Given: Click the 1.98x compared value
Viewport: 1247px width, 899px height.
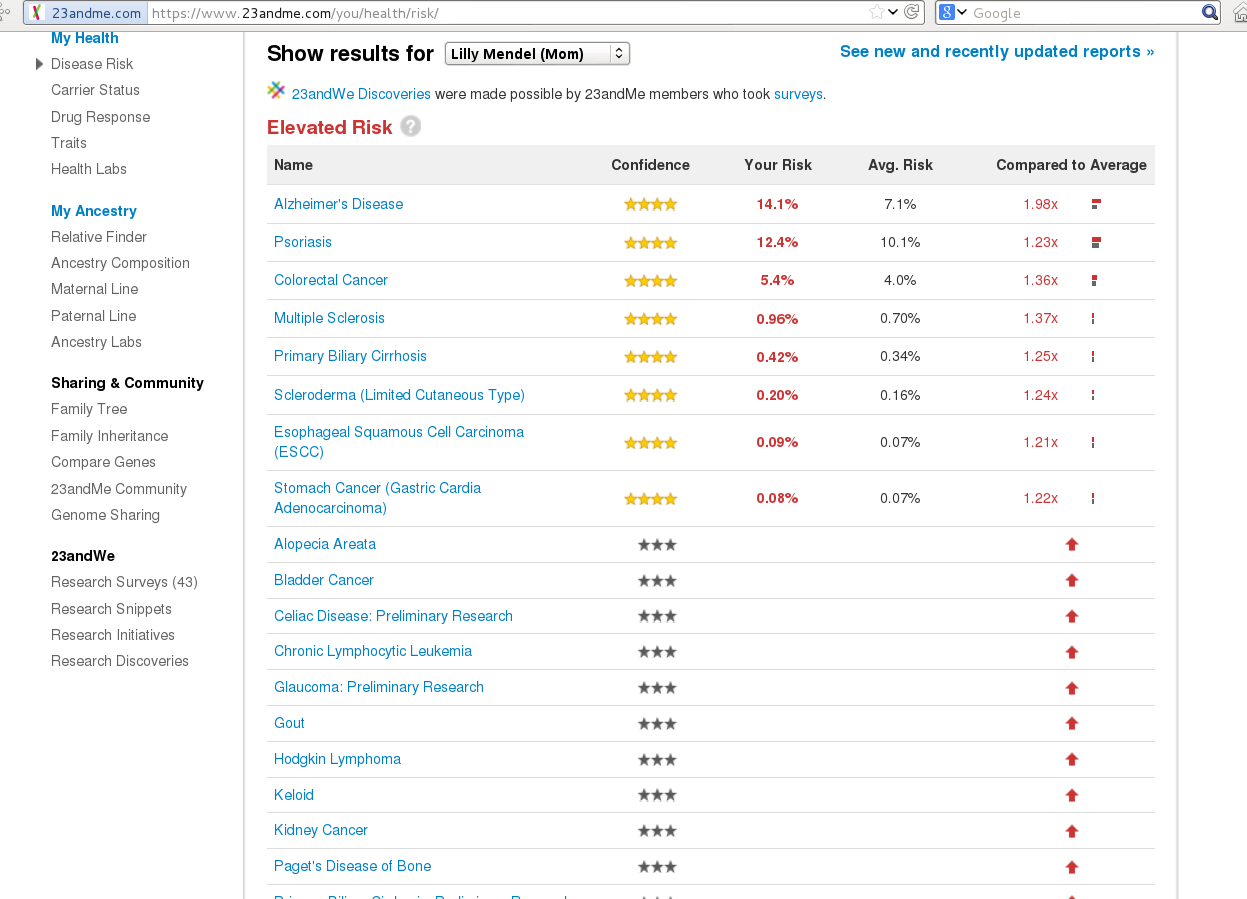Looking at the screenshot, I should tap(1040, 204).
